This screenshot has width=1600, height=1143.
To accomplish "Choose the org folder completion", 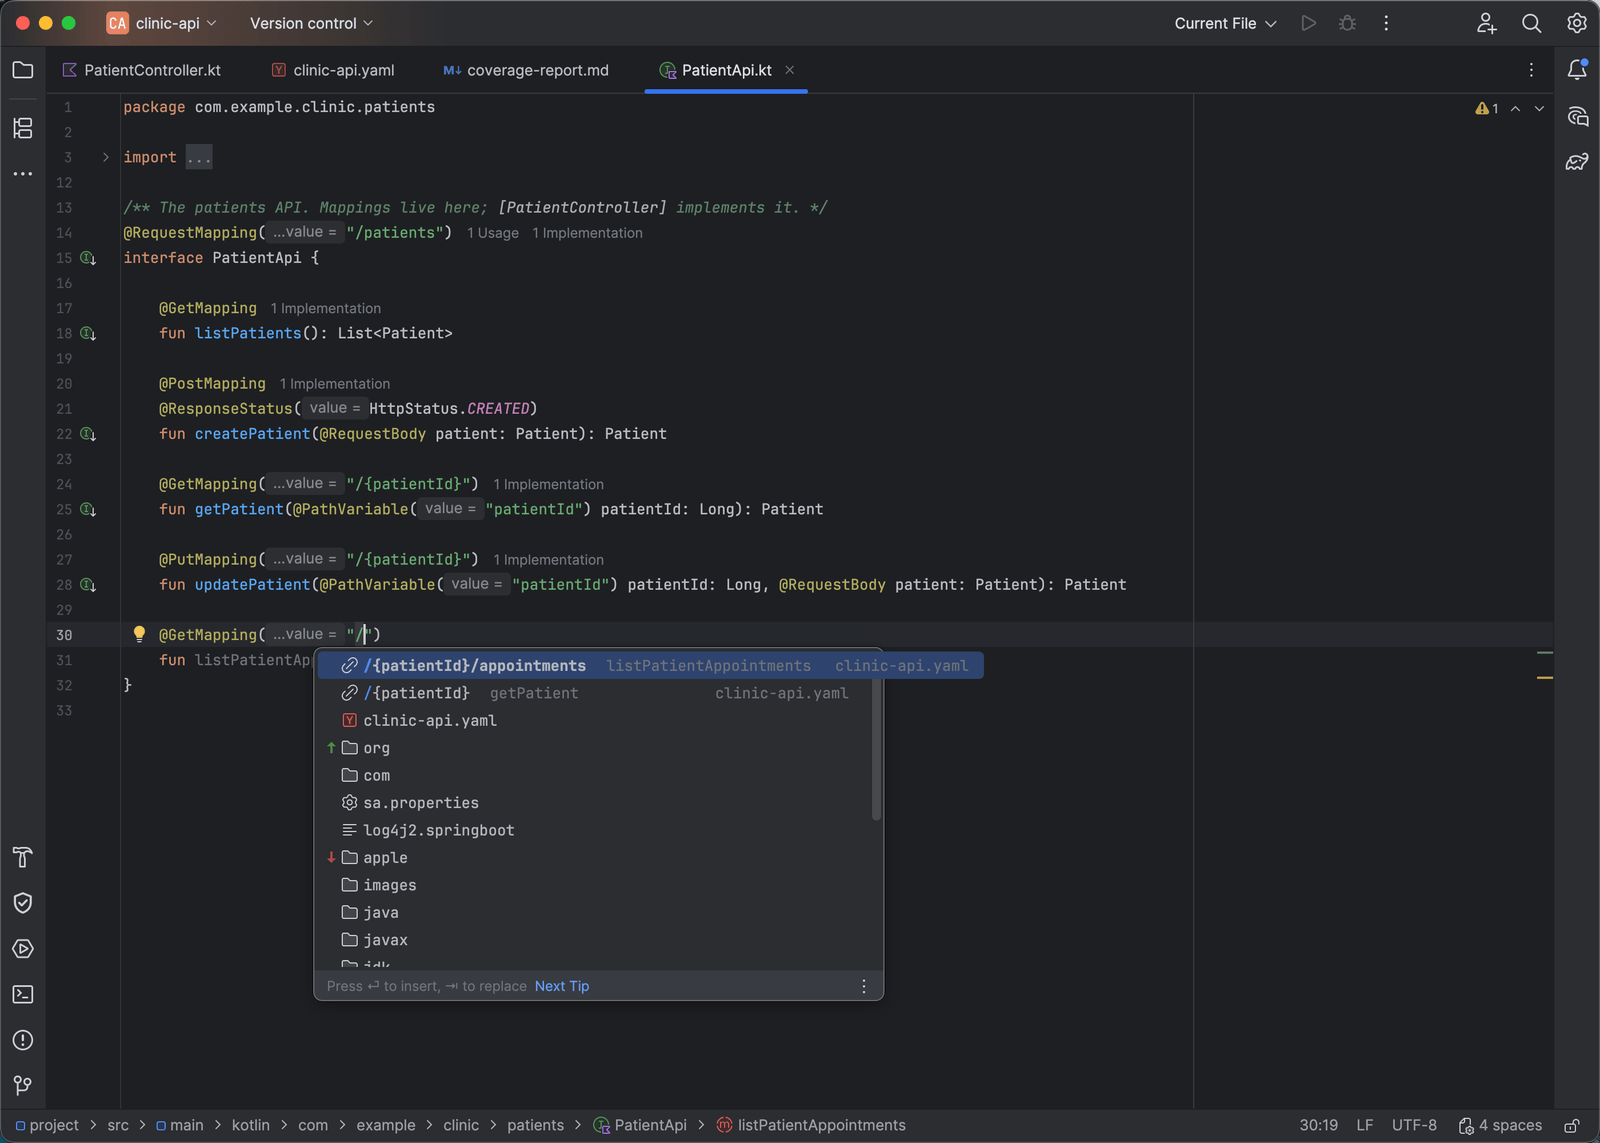I will point(597,748).
